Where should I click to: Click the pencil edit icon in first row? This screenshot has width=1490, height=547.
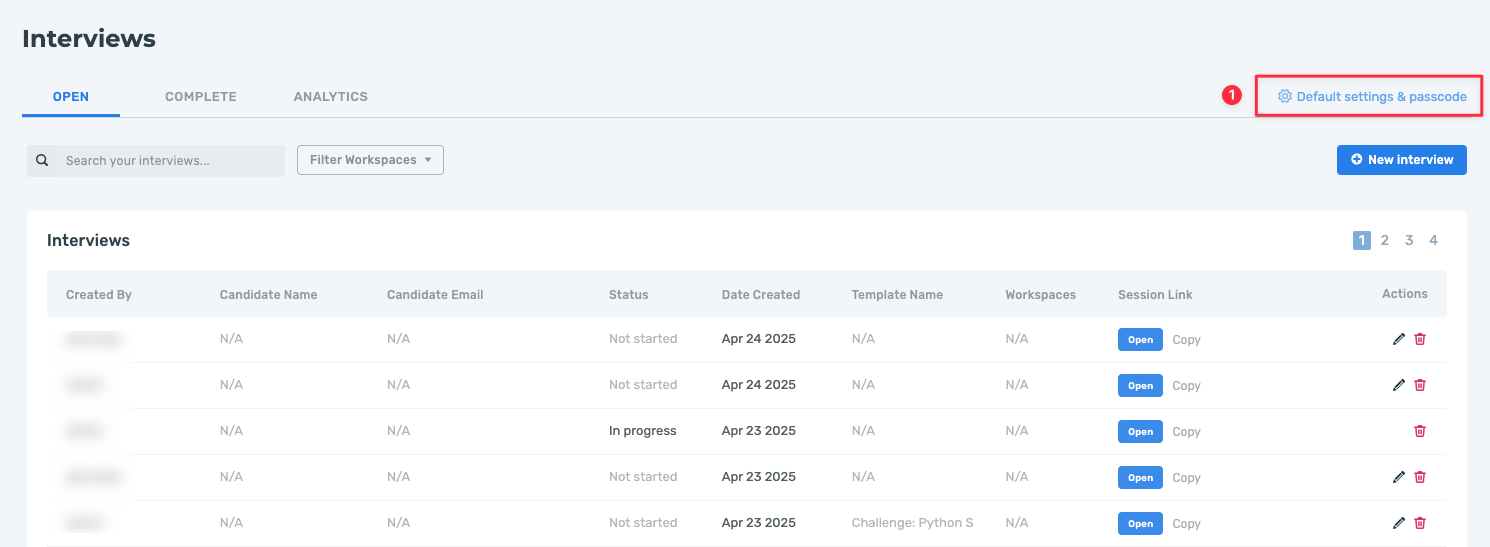(1398, 339)
